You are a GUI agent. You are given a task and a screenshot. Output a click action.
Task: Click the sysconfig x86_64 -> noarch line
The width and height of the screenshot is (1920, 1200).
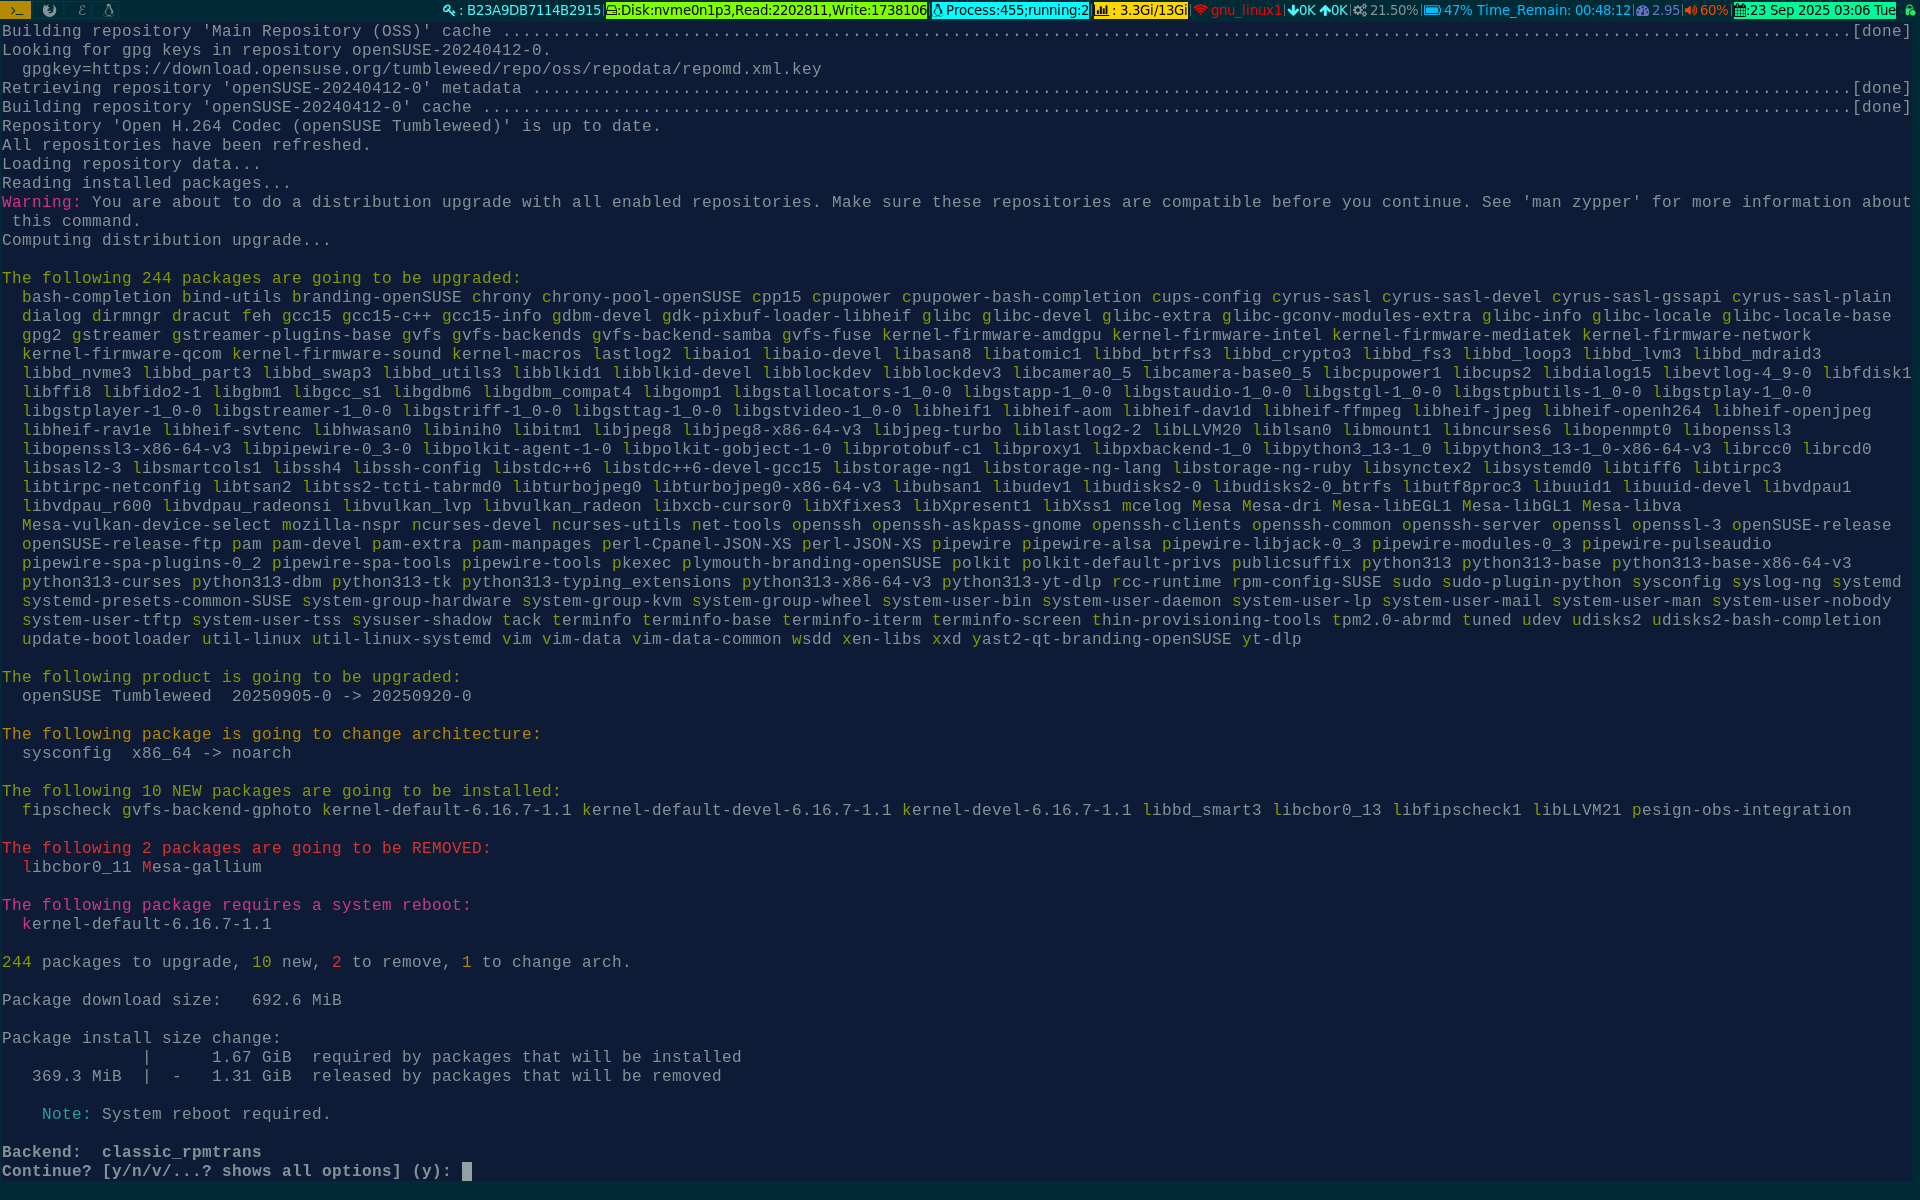(156, 753)
